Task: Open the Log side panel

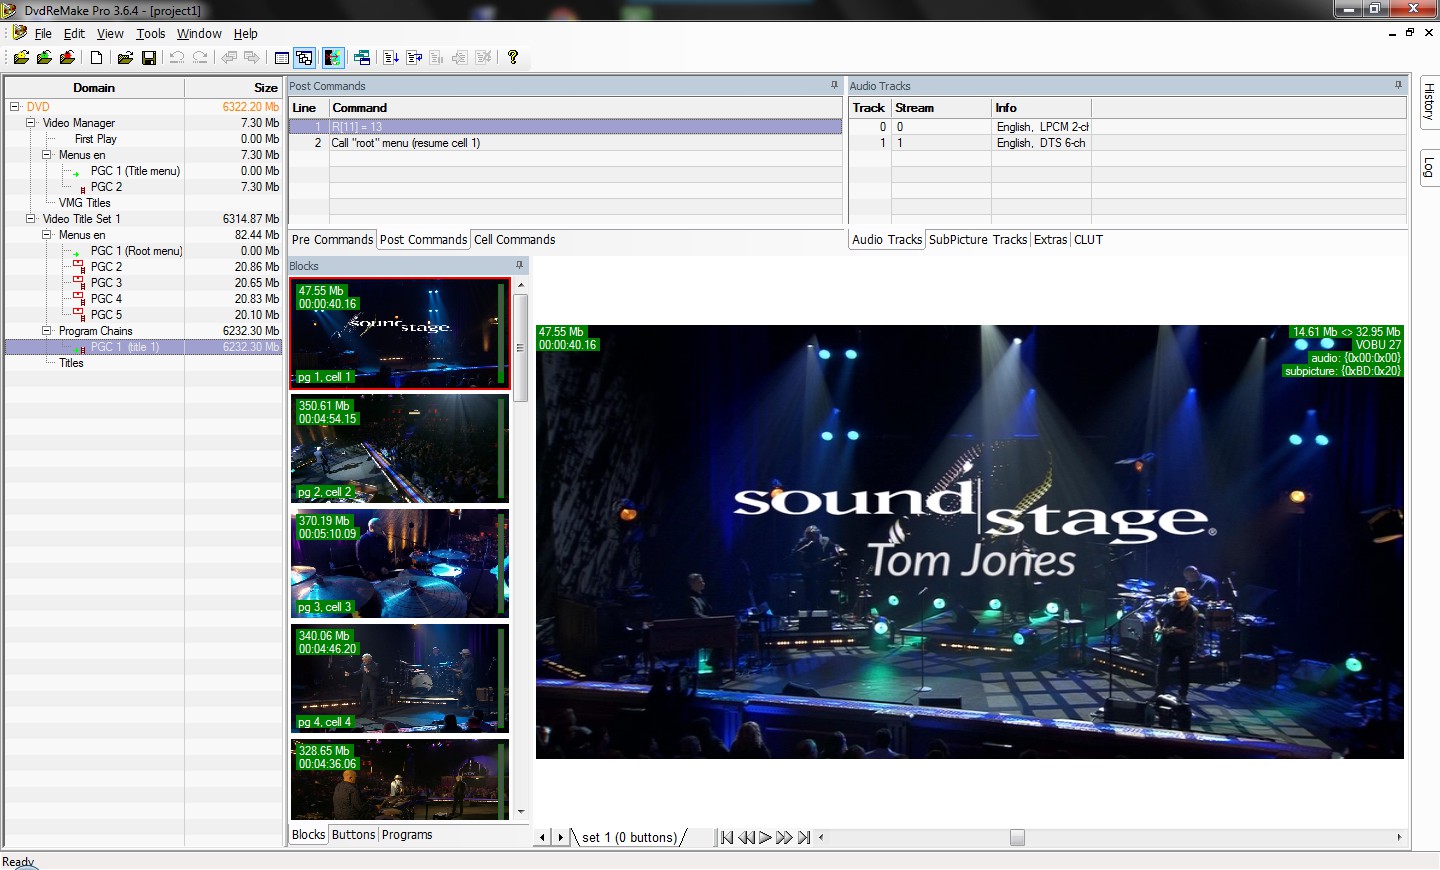Action: [1429, 167]
